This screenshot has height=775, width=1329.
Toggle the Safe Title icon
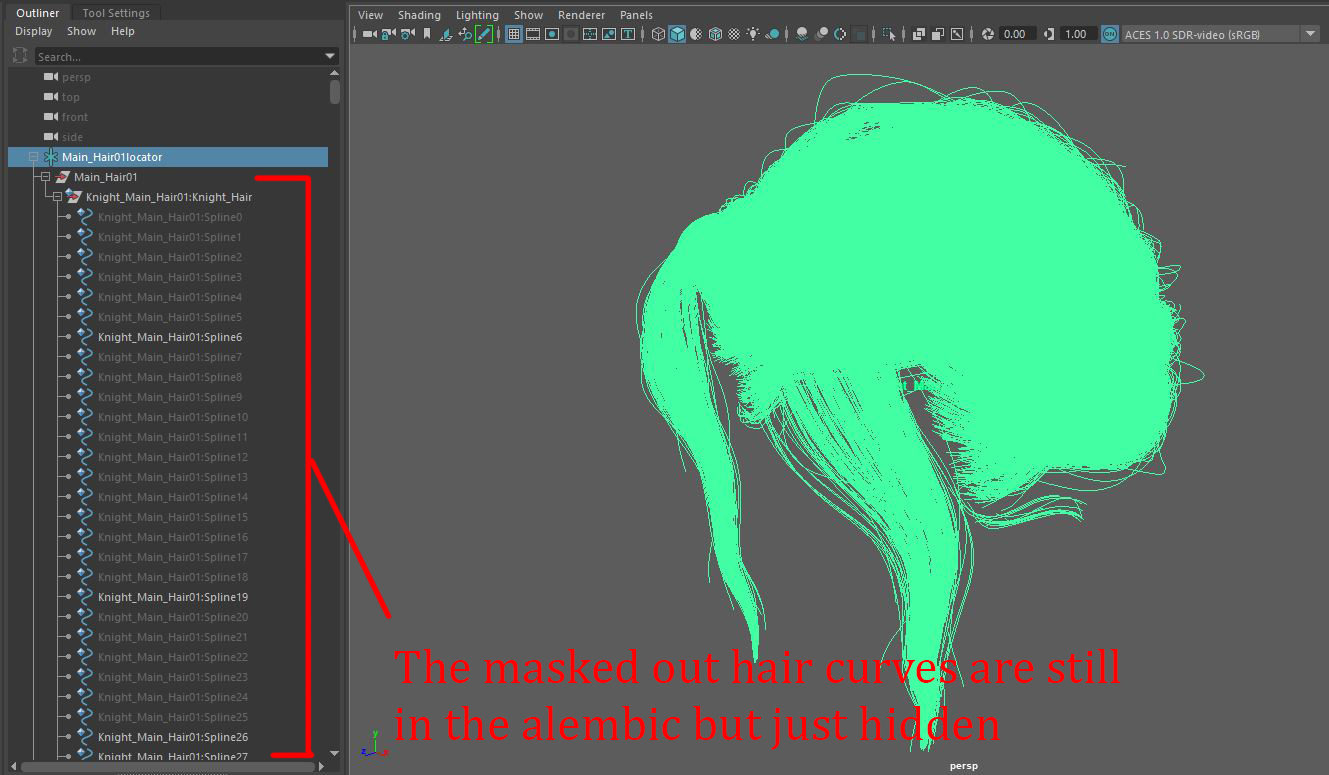point(628,34)
